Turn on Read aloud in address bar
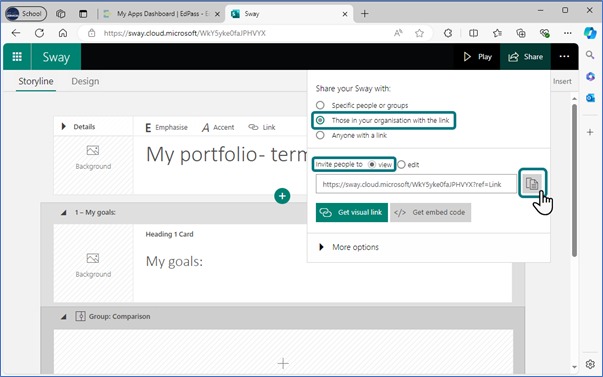The height and width of the screenshot is (377, 603). click(x=398, y=33)
